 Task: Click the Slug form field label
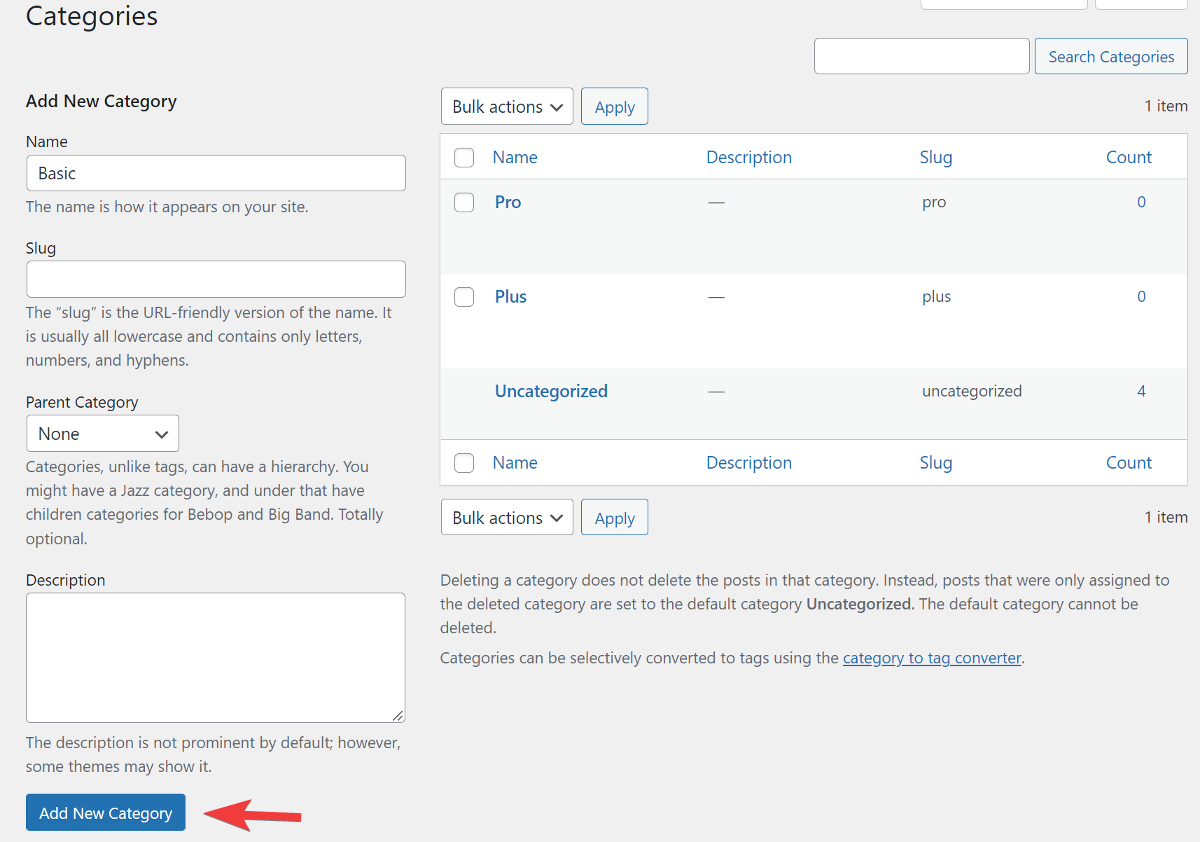[41, 248]
